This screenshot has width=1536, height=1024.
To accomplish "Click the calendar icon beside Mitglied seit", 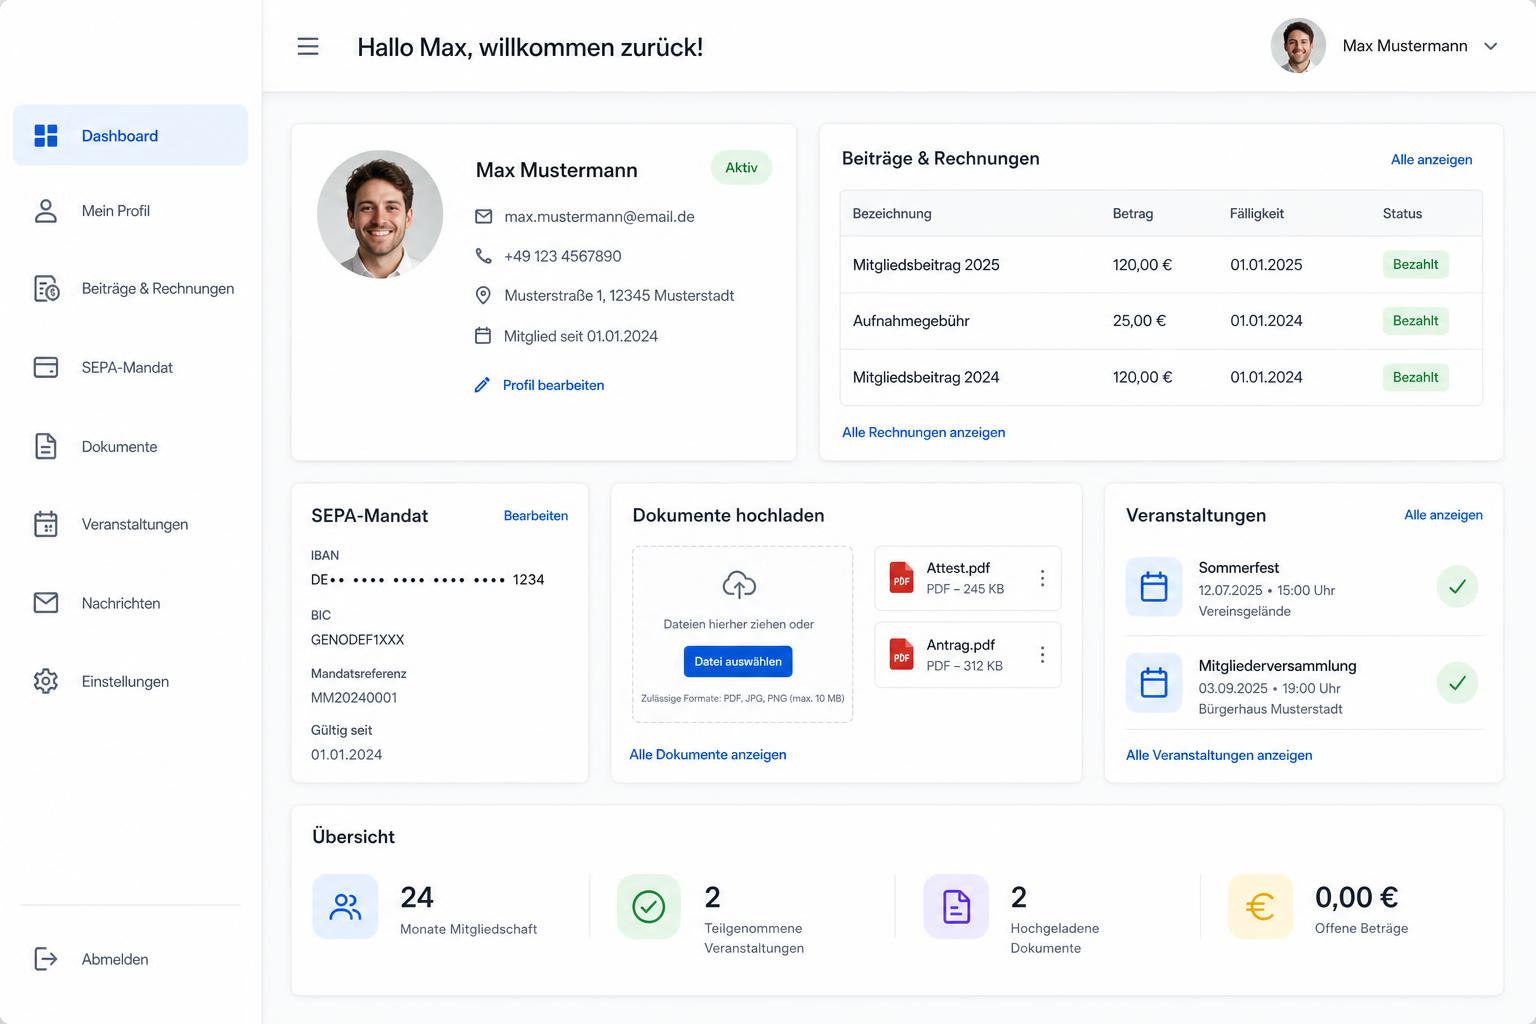I will click(483, 336).
